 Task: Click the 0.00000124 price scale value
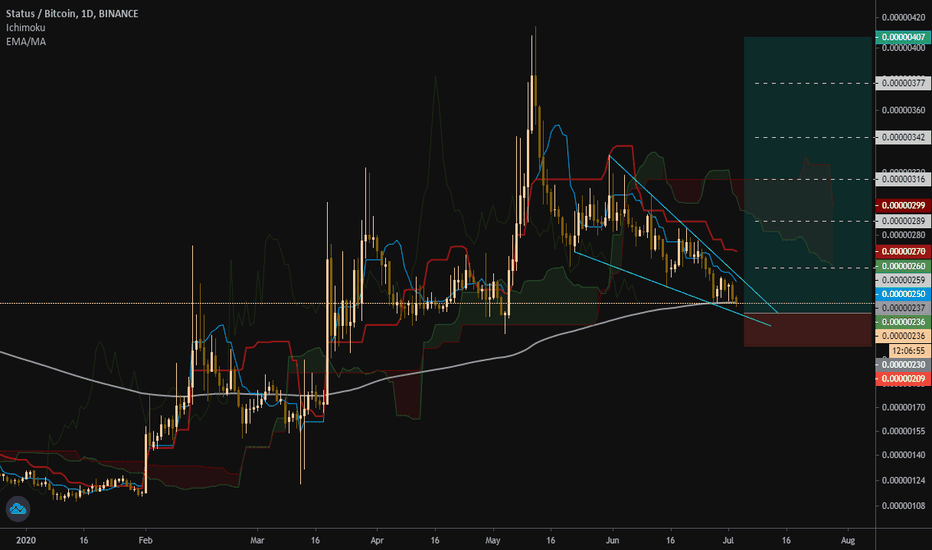click(x=903, y=480)
